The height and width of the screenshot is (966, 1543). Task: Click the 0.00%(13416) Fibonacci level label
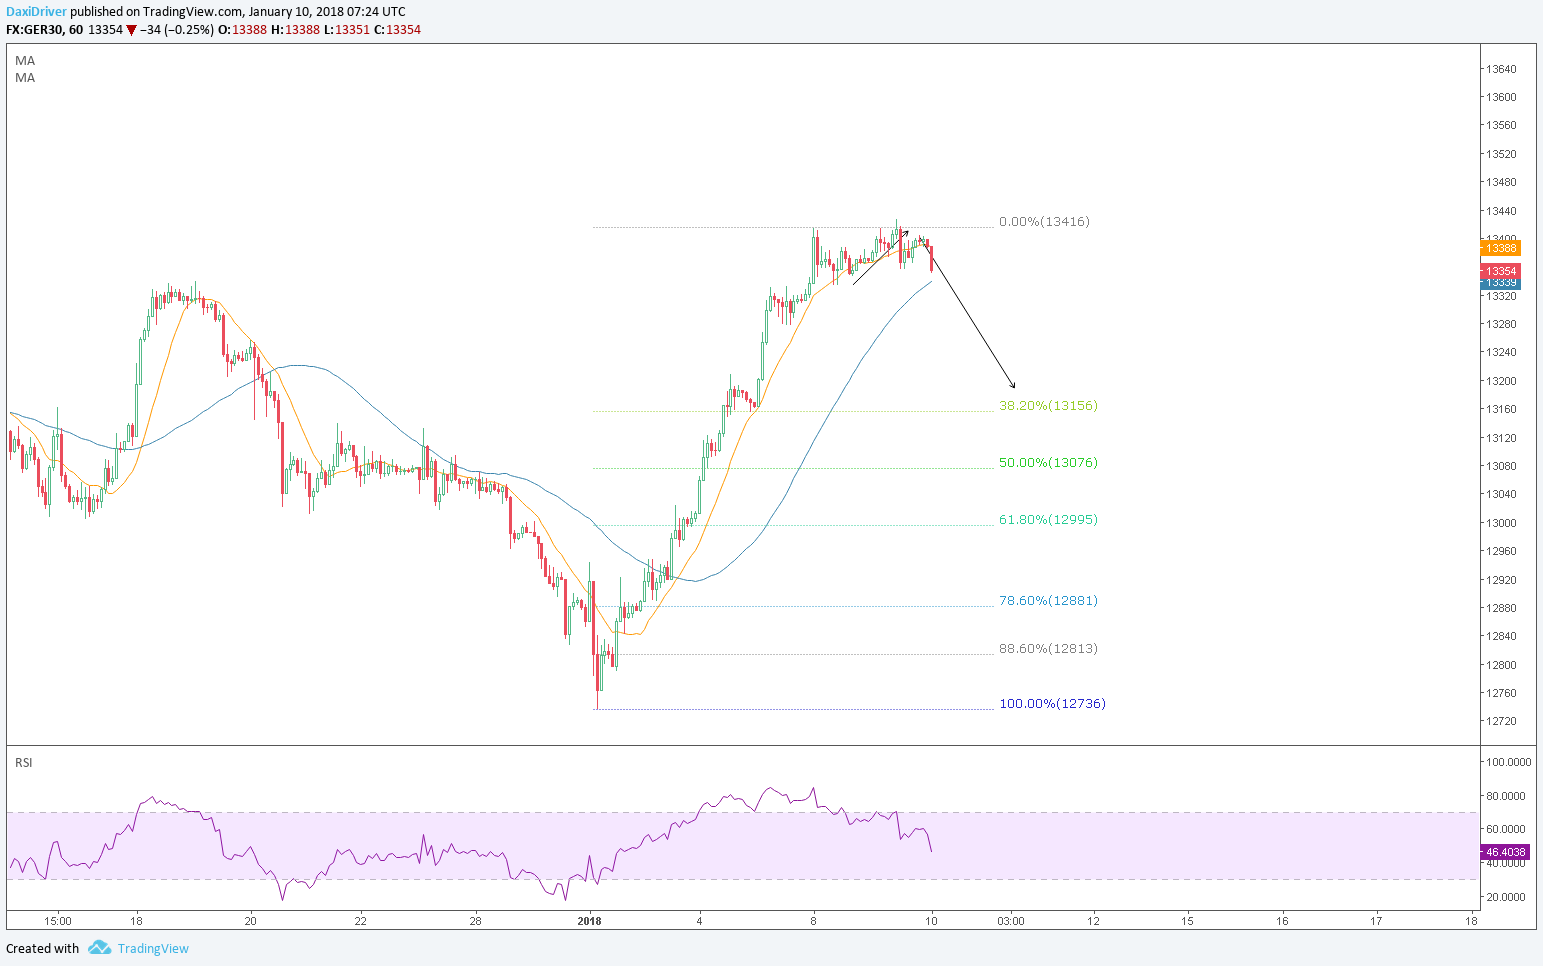pos(1044,222)
